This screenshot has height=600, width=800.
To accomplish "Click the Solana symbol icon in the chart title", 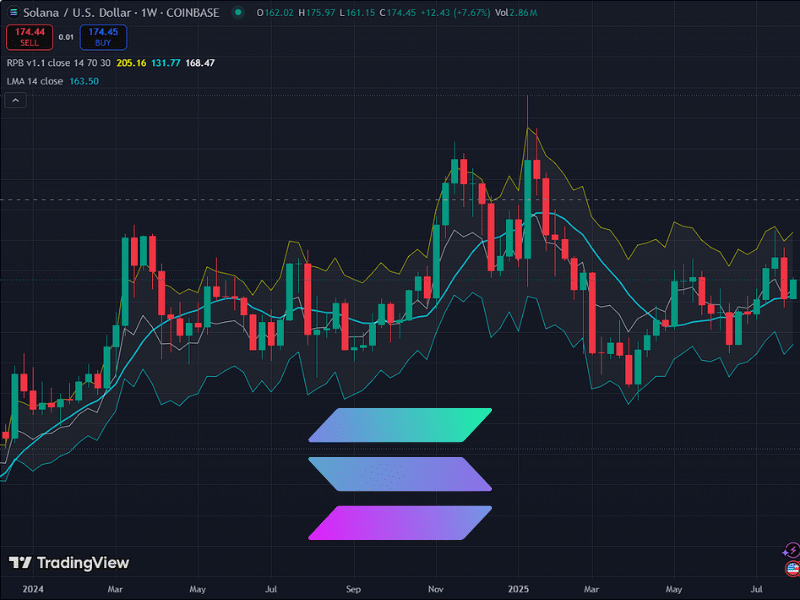I will [13, 12].
